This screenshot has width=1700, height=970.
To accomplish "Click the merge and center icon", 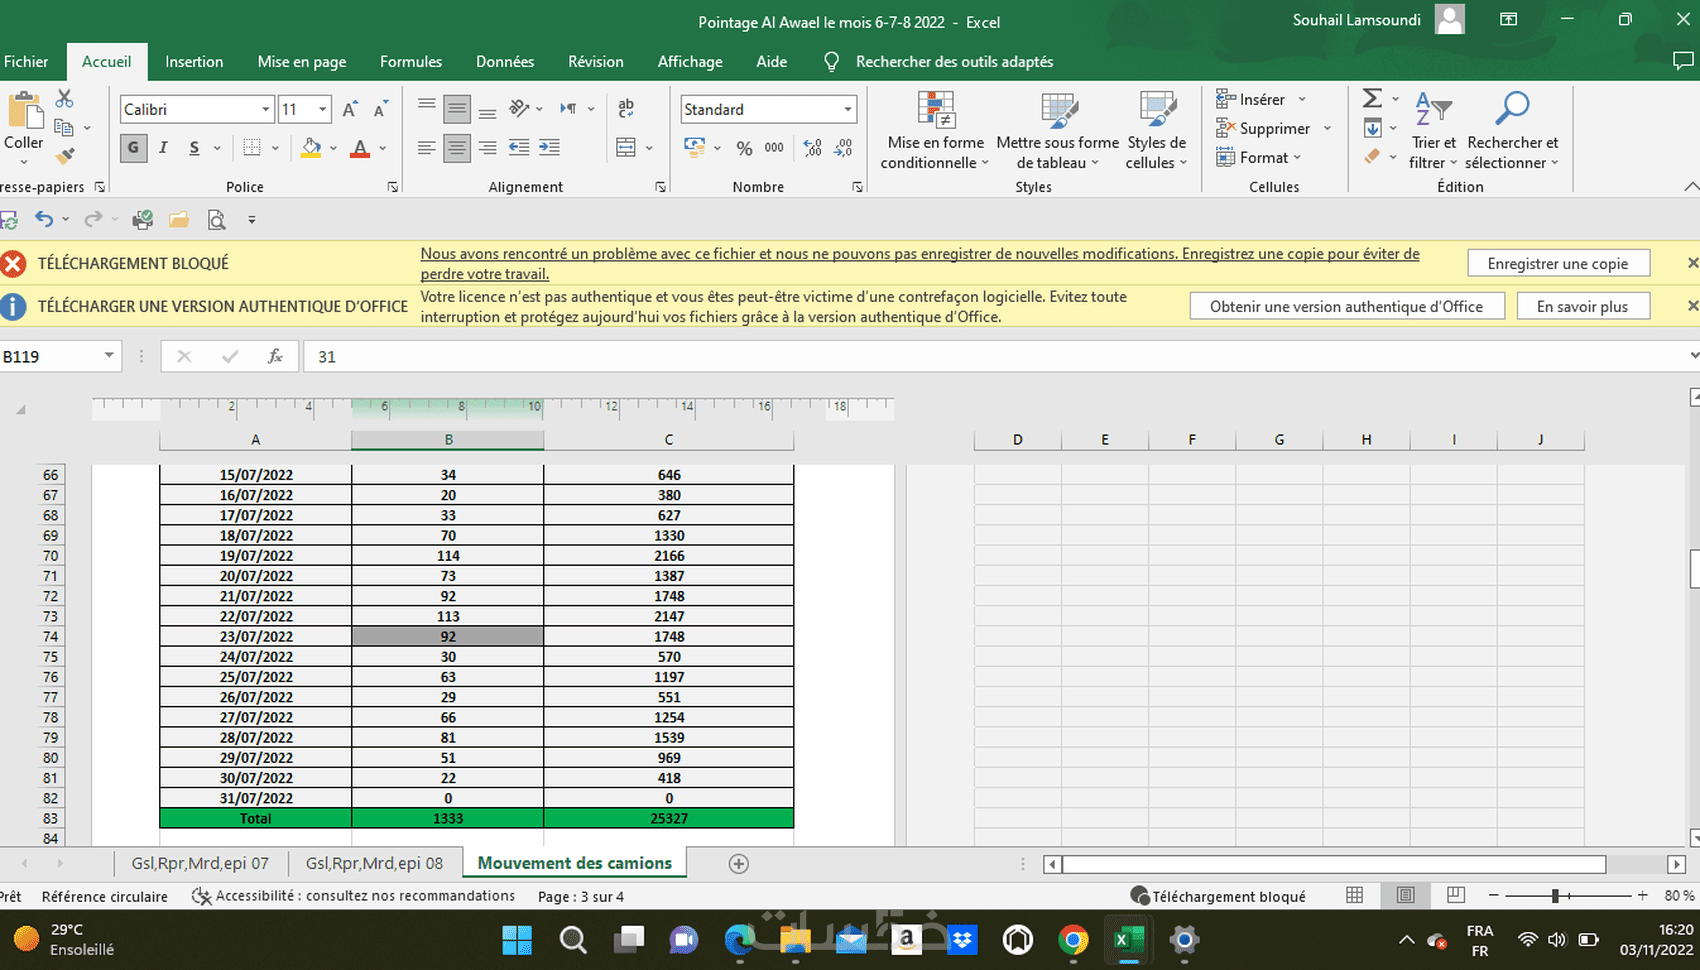I will pyautogui.click(x=626, y=148).
